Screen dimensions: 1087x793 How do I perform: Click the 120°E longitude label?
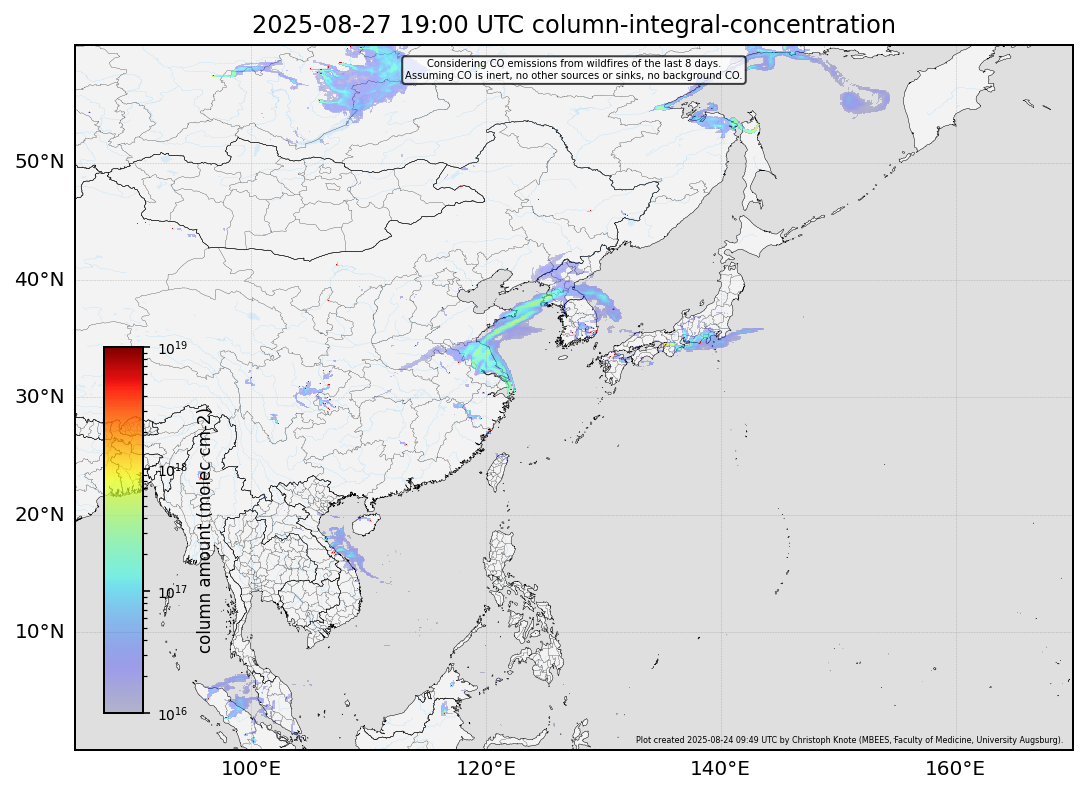point(485,768)
